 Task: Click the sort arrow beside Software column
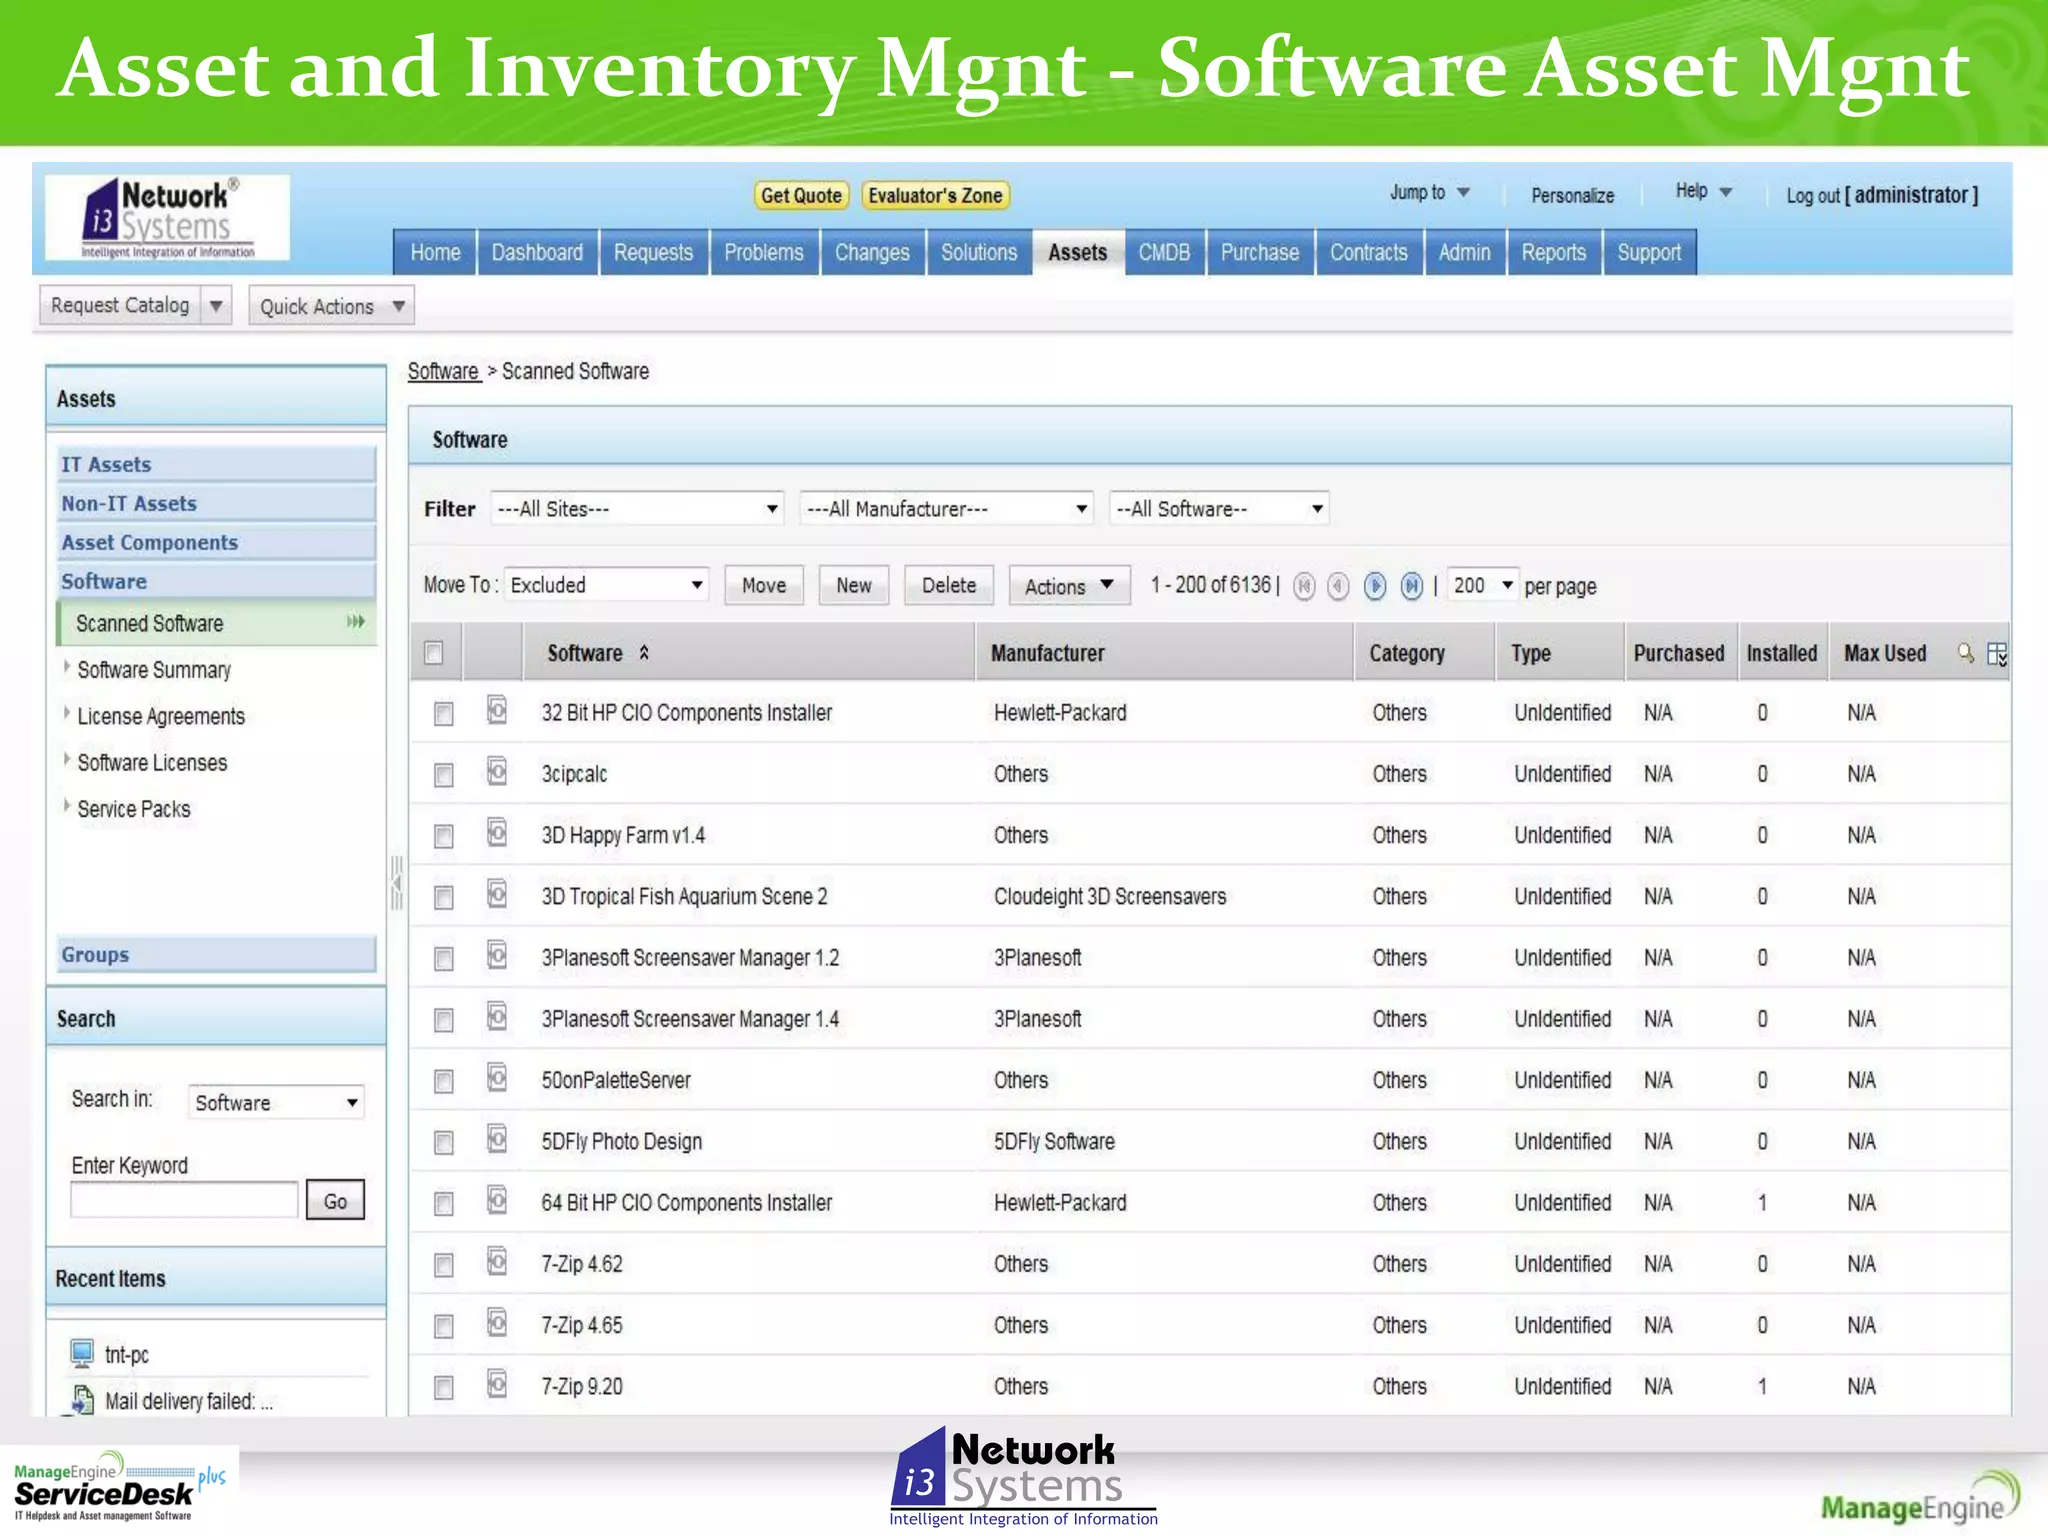[x=644, y=653]
